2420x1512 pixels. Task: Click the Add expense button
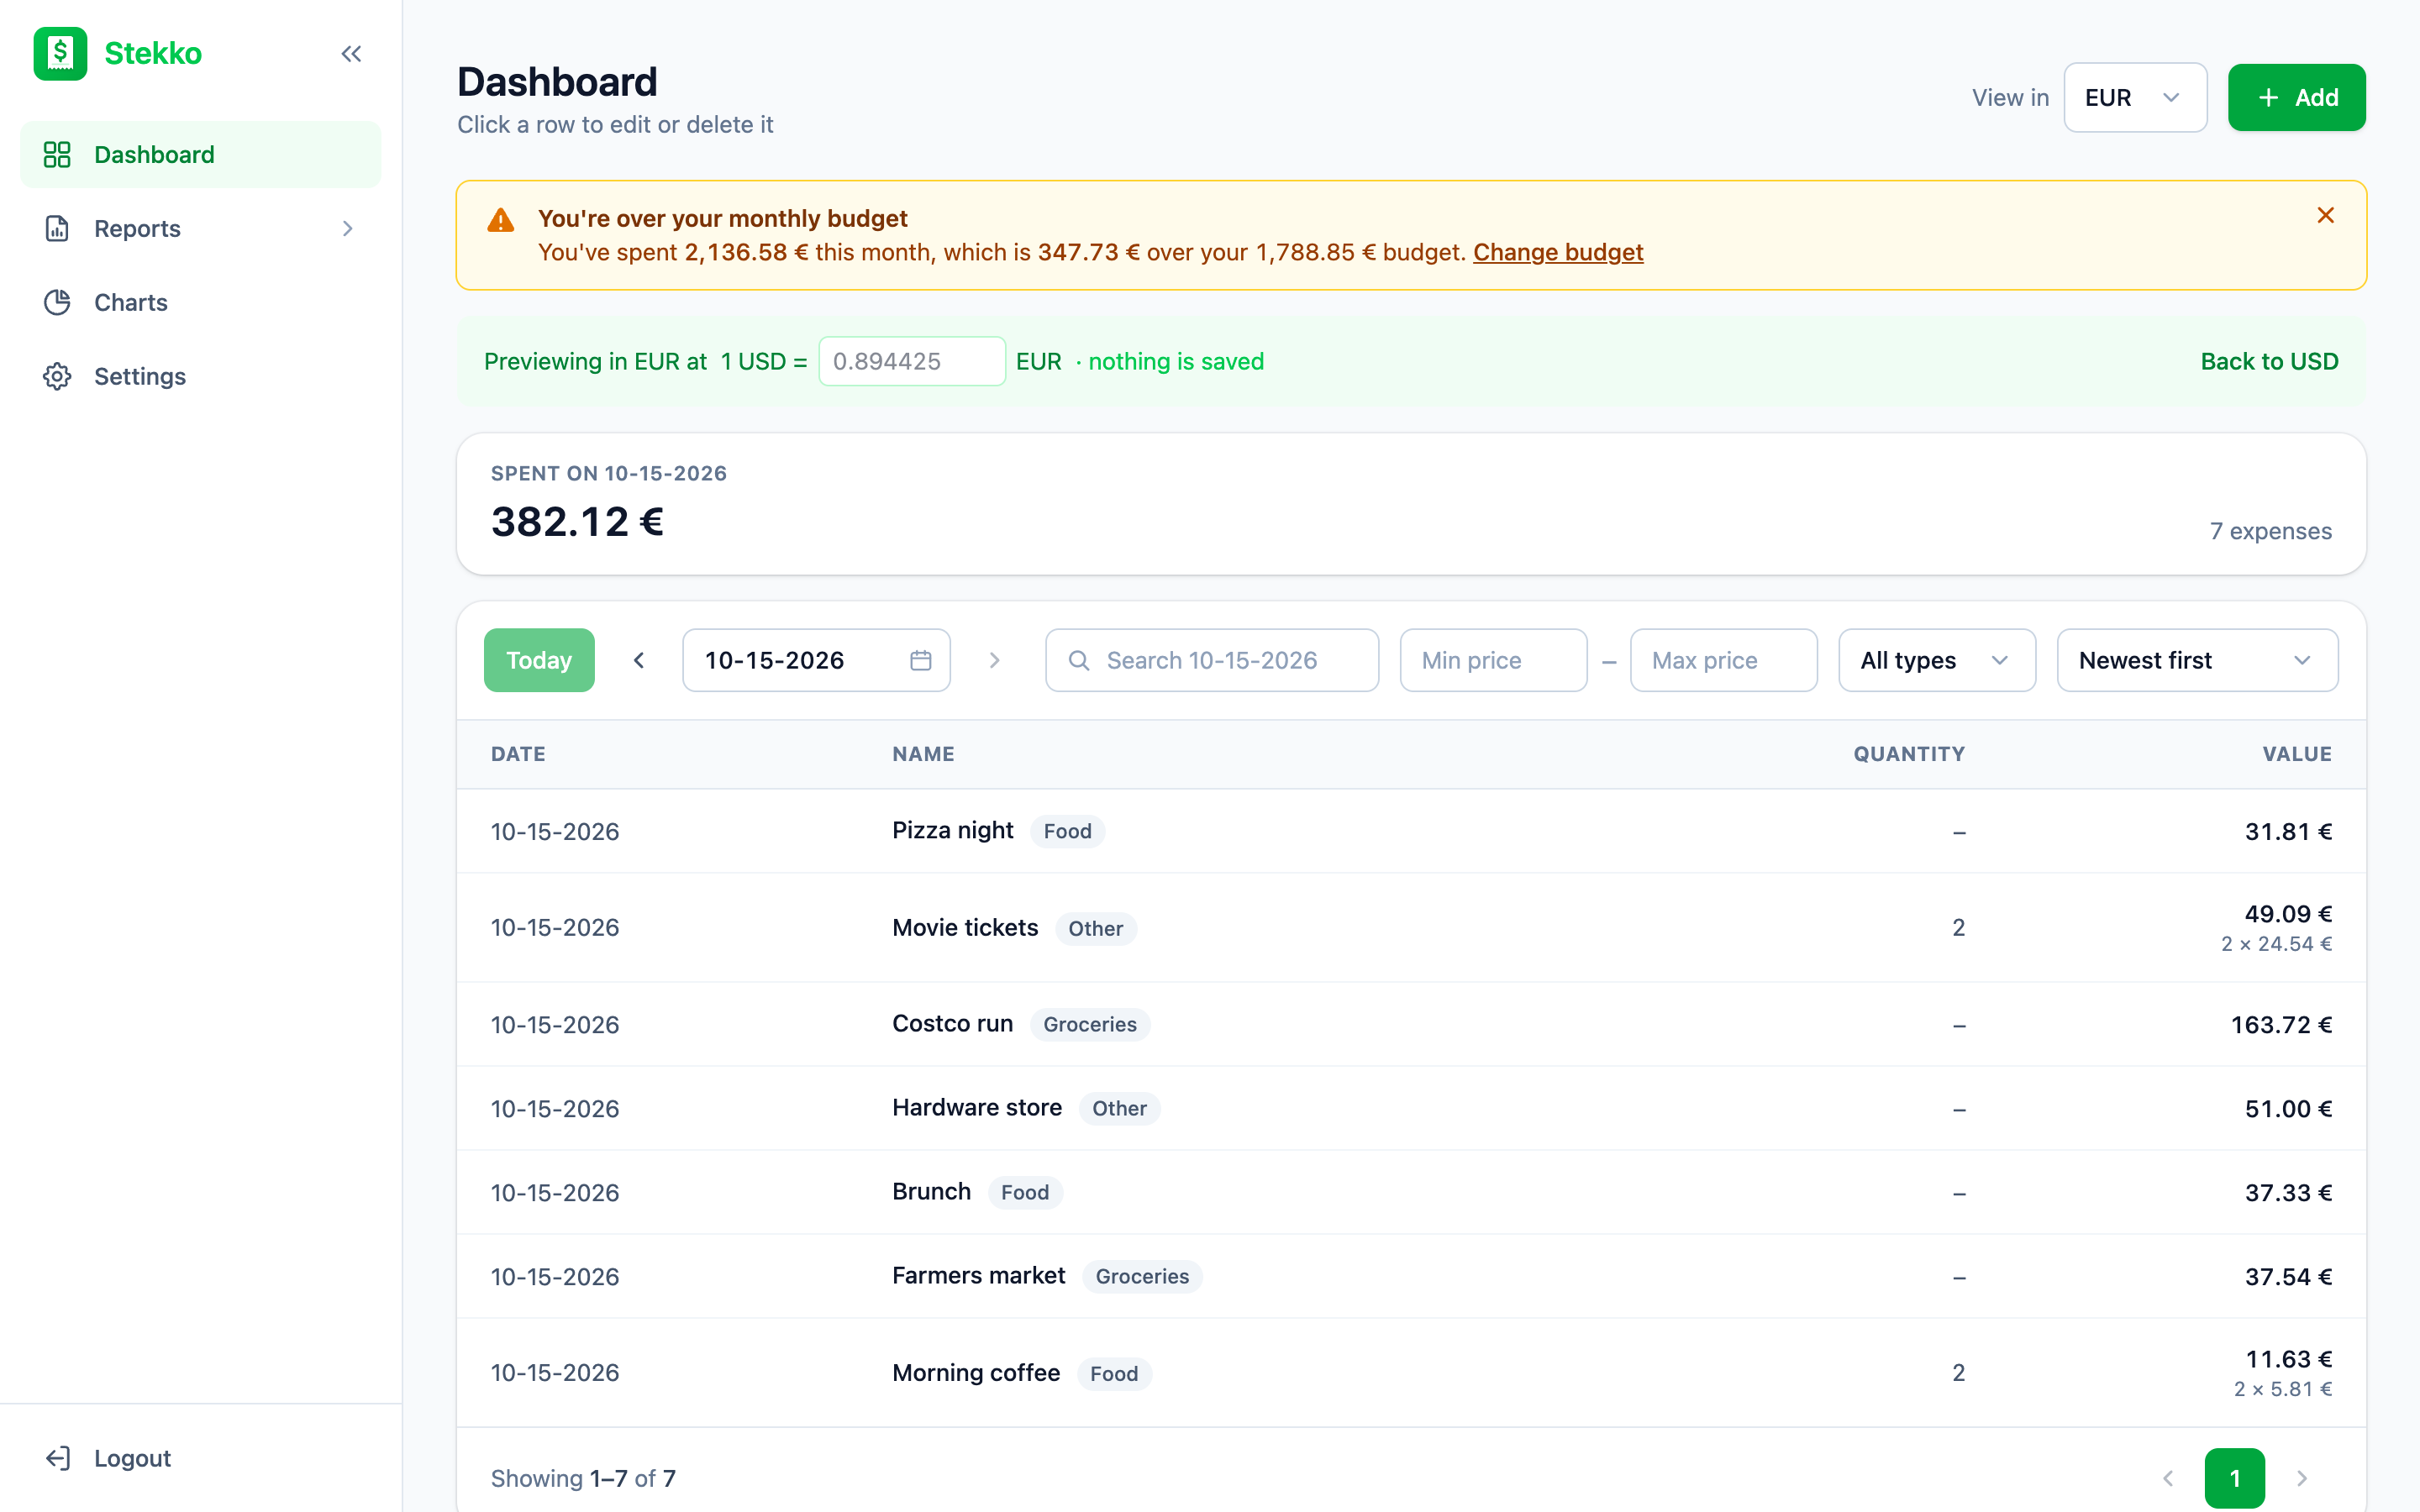[2297, 97]
